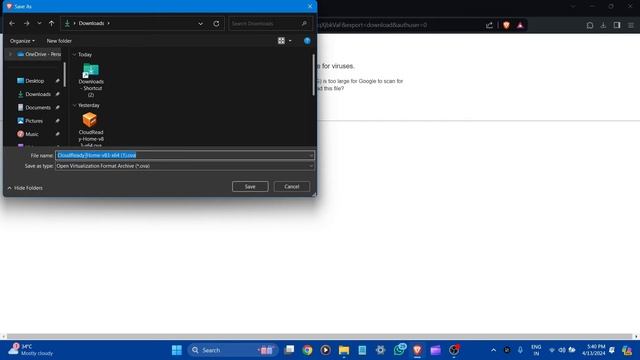Select Documents in navigation pane
The image size is (640, 360).
[38, 108]
